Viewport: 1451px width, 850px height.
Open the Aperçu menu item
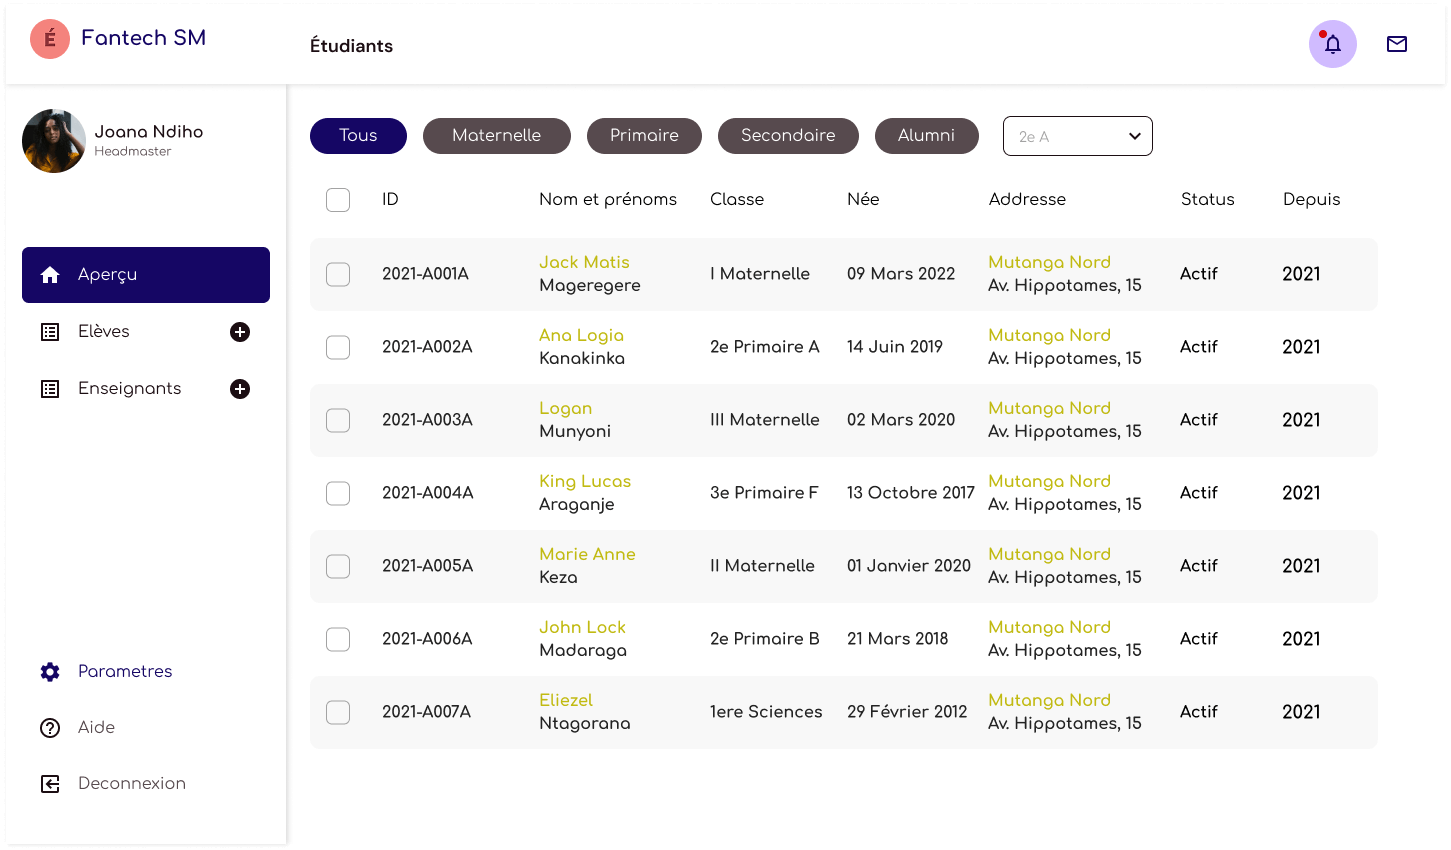pyautogui.click(x=146, y=275)
